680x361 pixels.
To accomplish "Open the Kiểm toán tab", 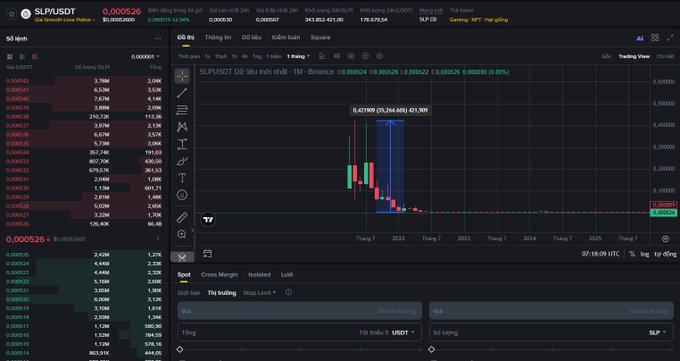I will pyautogui.click(x=286, y=38).
